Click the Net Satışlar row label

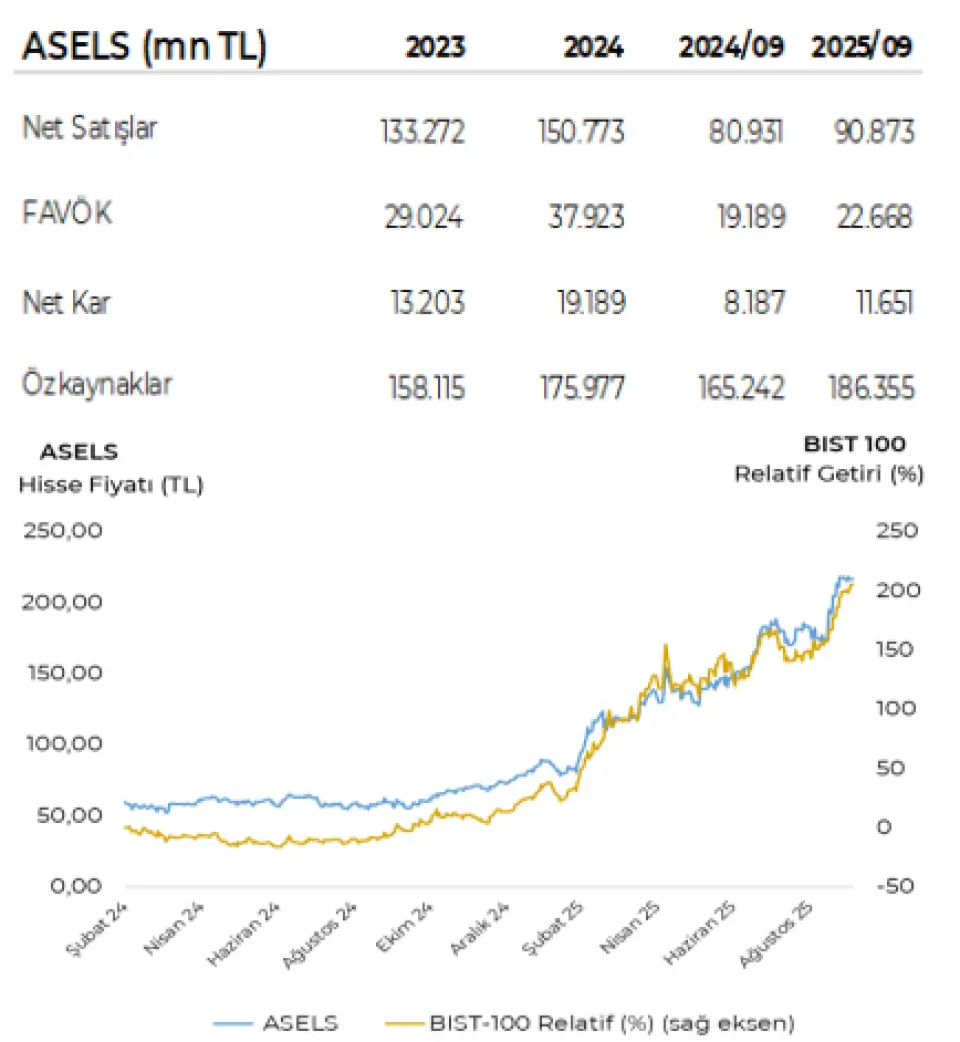click(90, 128)
